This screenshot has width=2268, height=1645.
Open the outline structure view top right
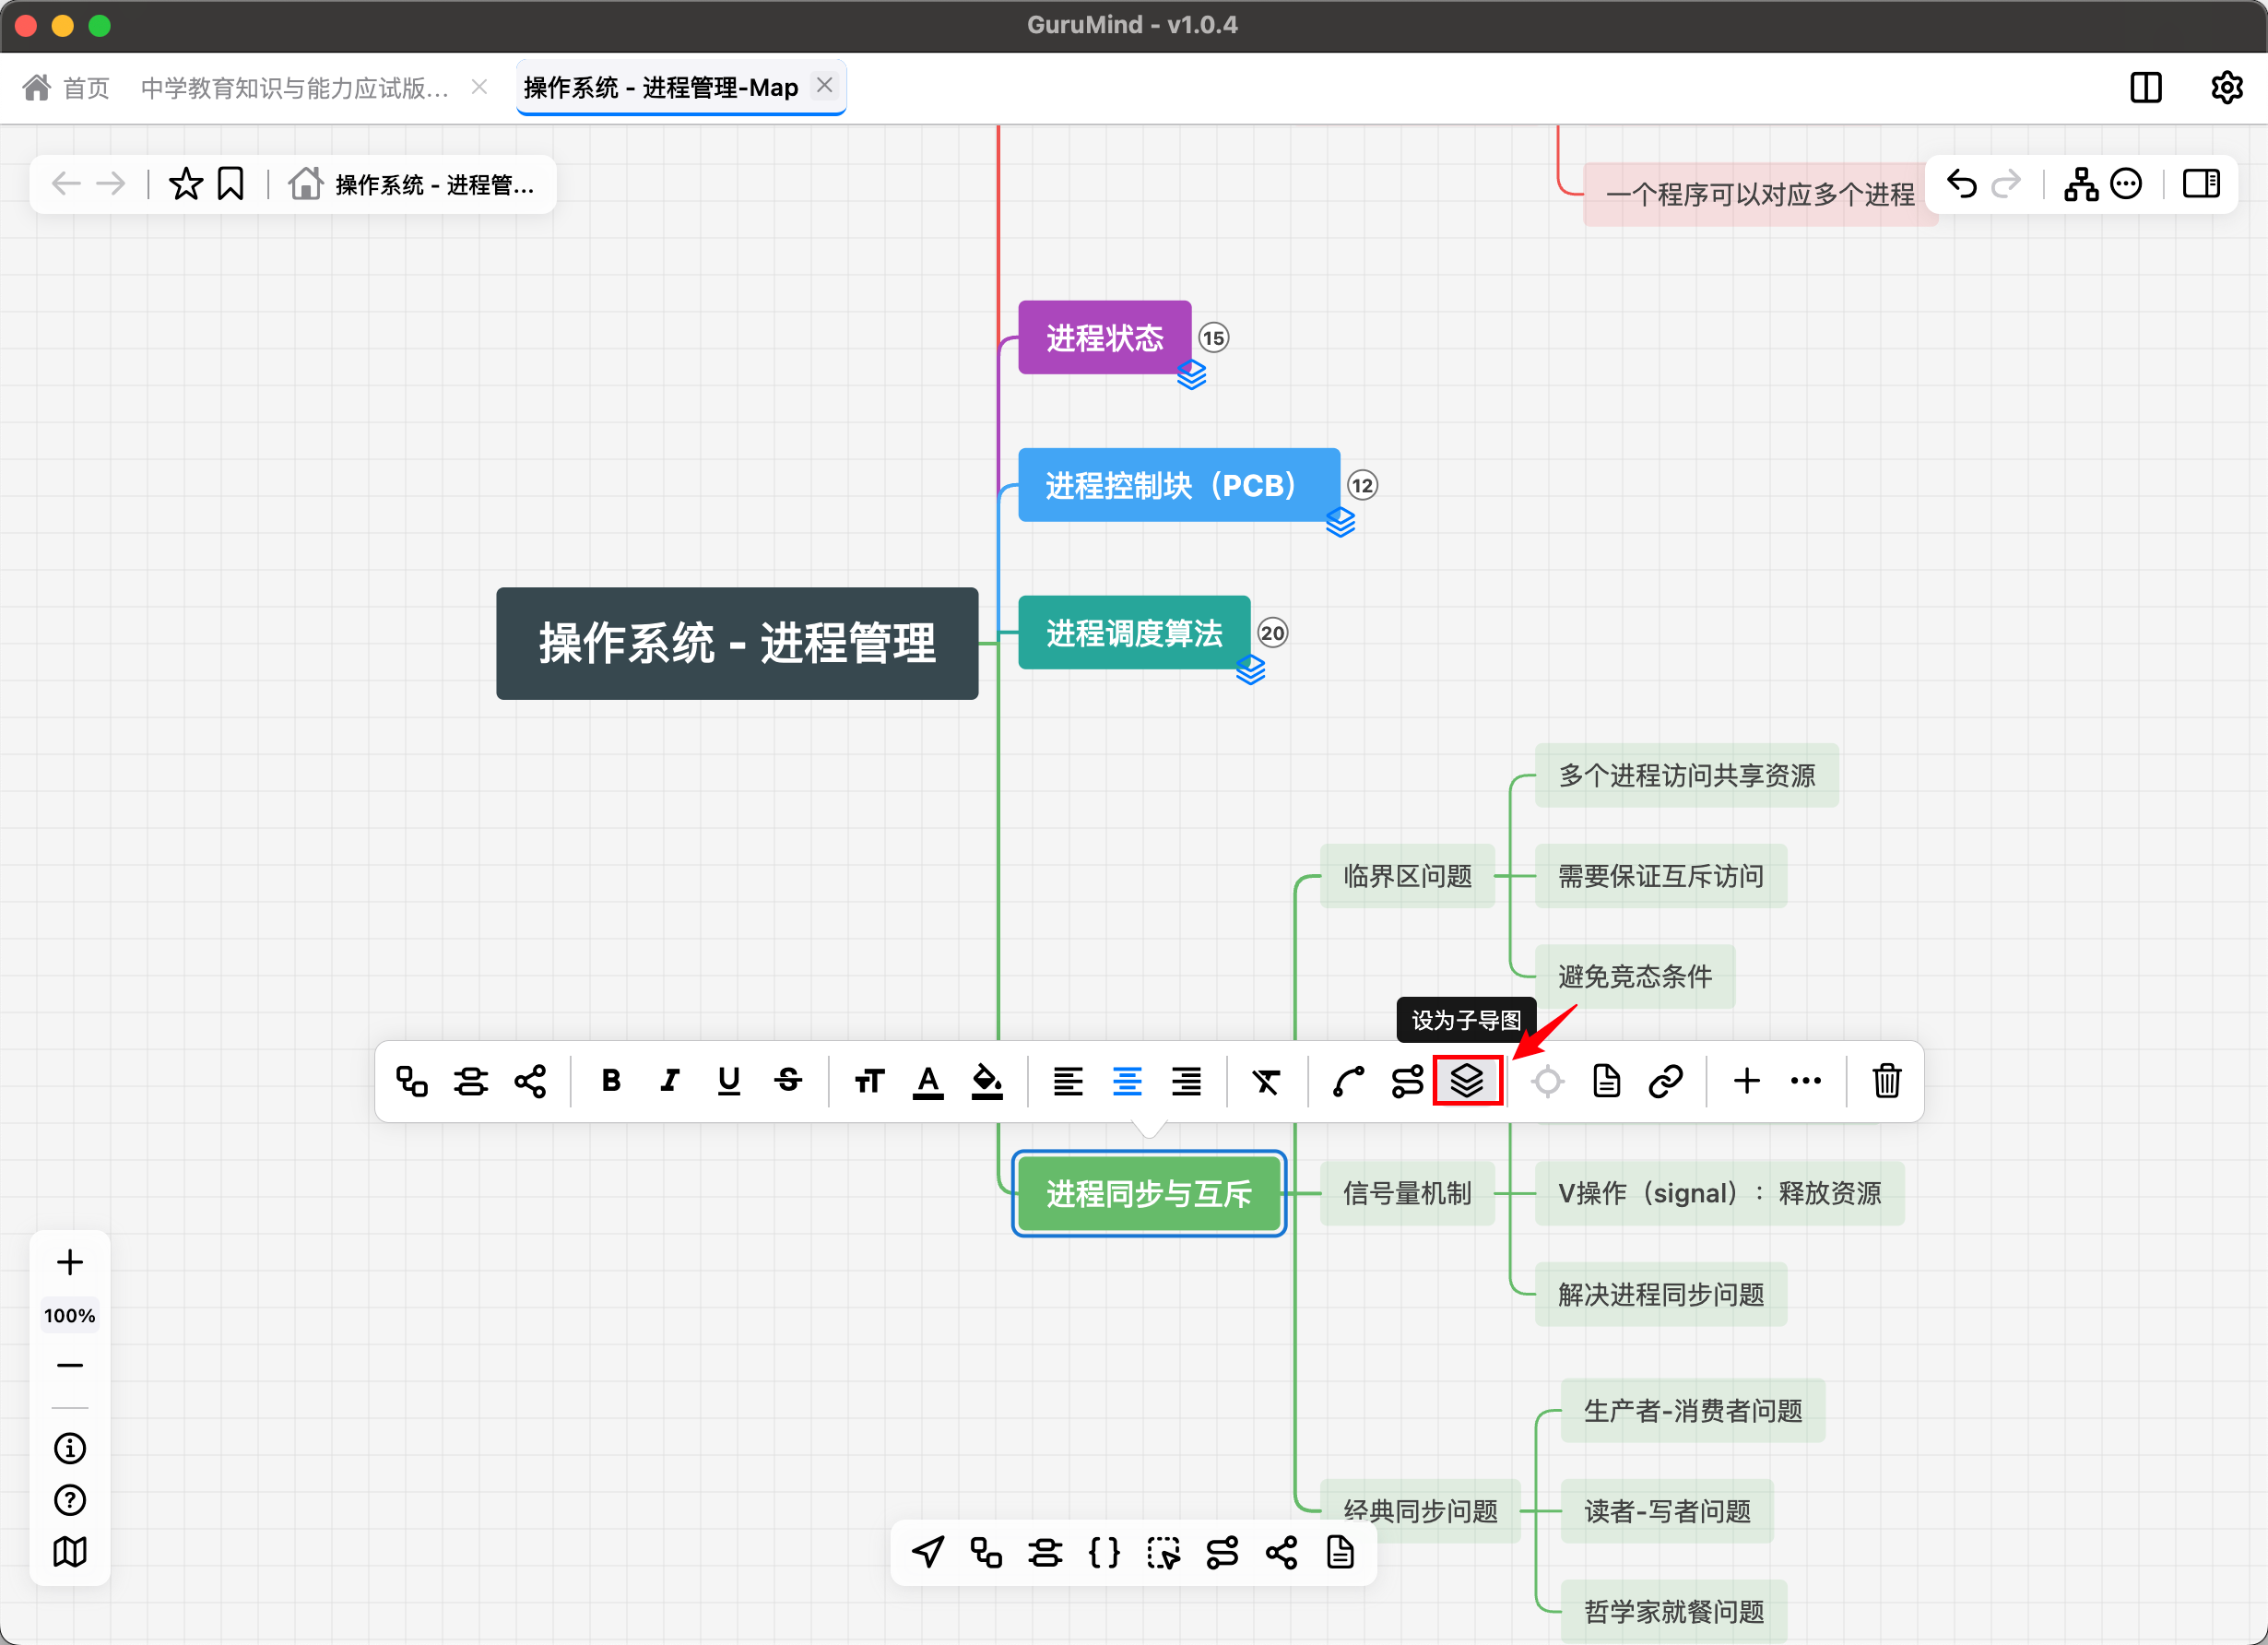point(2082,184)
